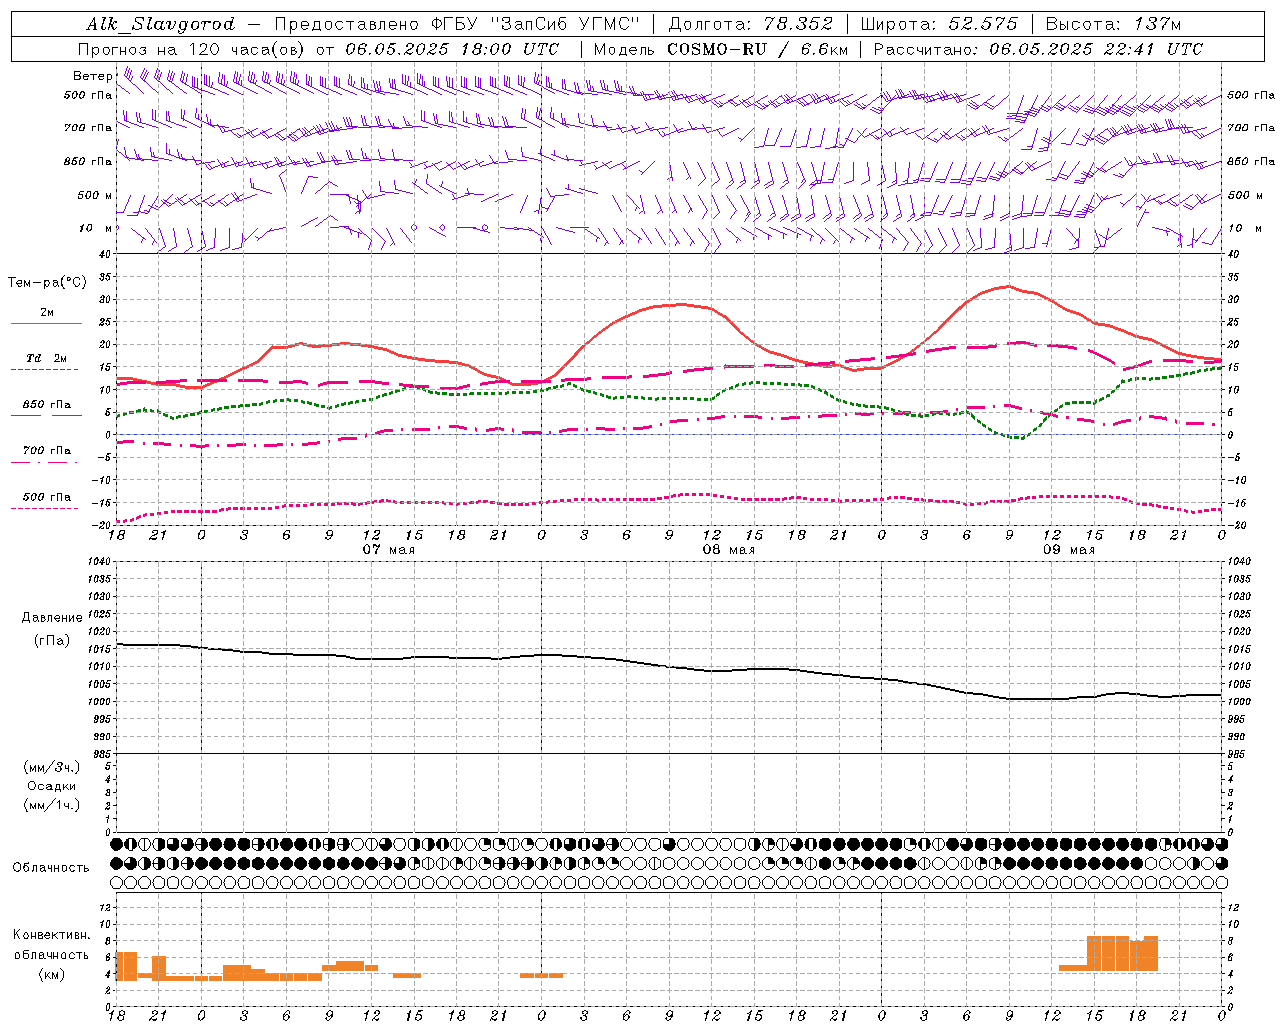Viewport: 1280px width, 1024px height.
Task: Click the 'Давление' pressure panel label
Action: tap(52, 618)
